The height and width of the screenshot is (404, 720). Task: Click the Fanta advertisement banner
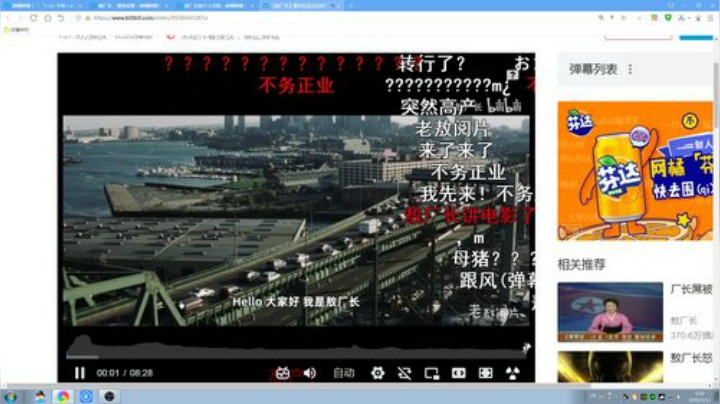[x=636, y=171]
